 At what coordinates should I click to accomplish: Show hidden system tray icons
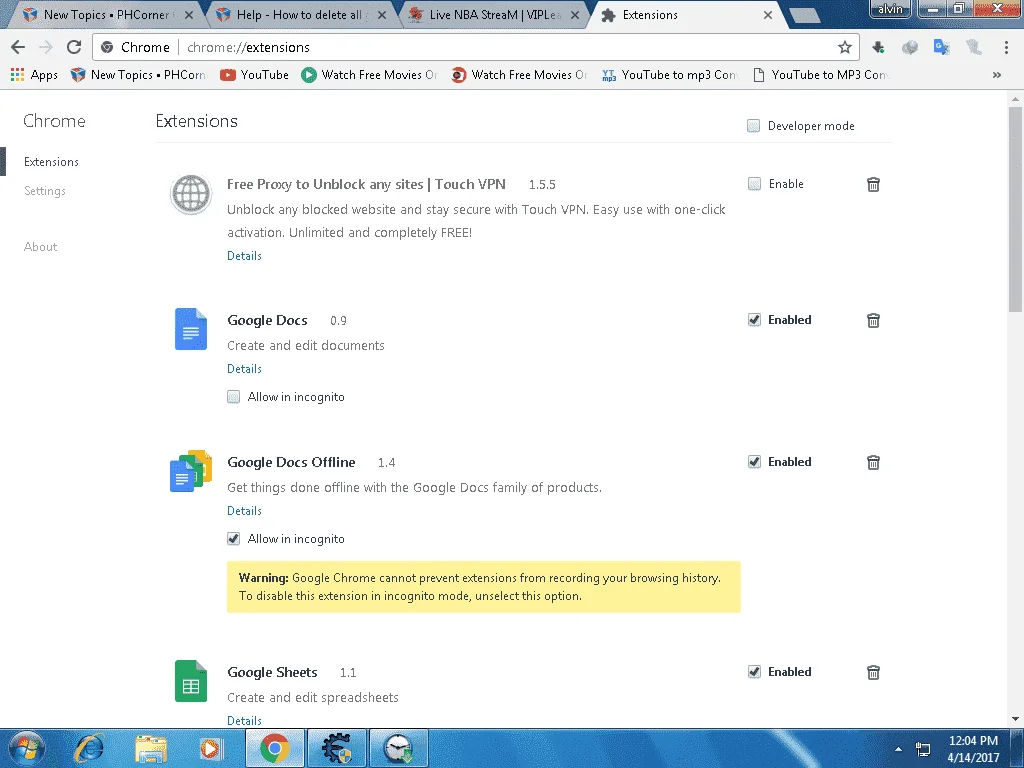point(899,749)
